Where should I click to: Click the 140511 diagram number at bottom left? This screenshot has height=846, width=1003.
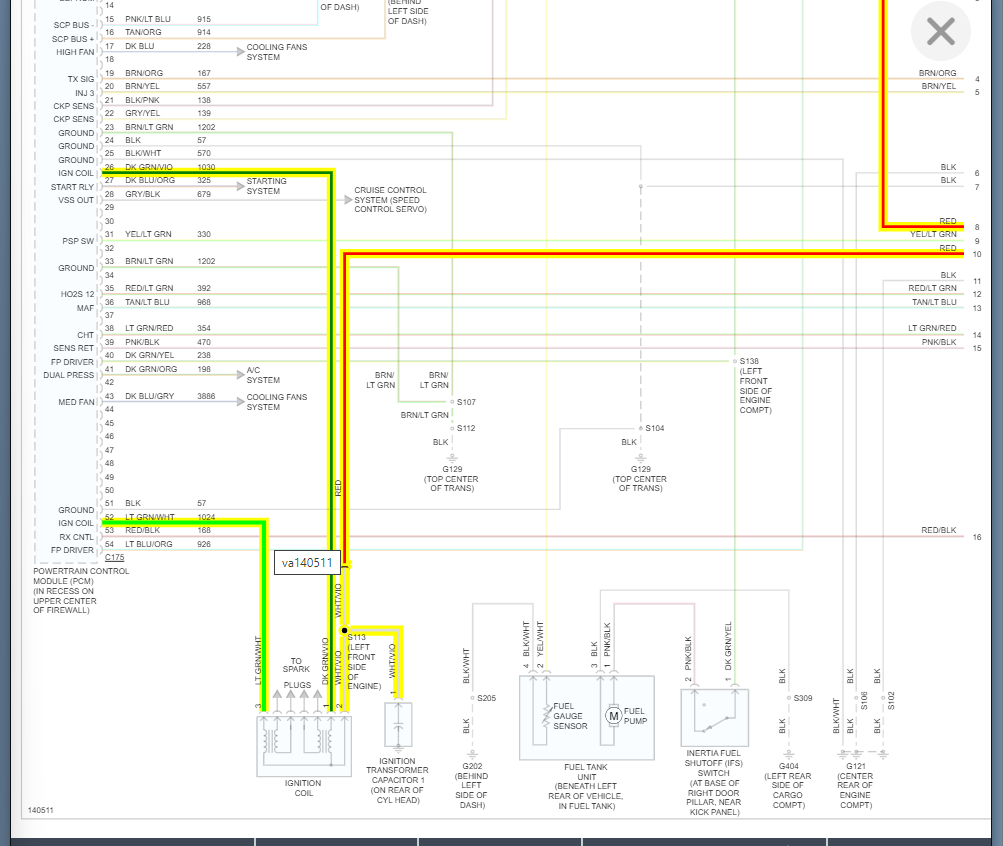click(x=40, y=810)
